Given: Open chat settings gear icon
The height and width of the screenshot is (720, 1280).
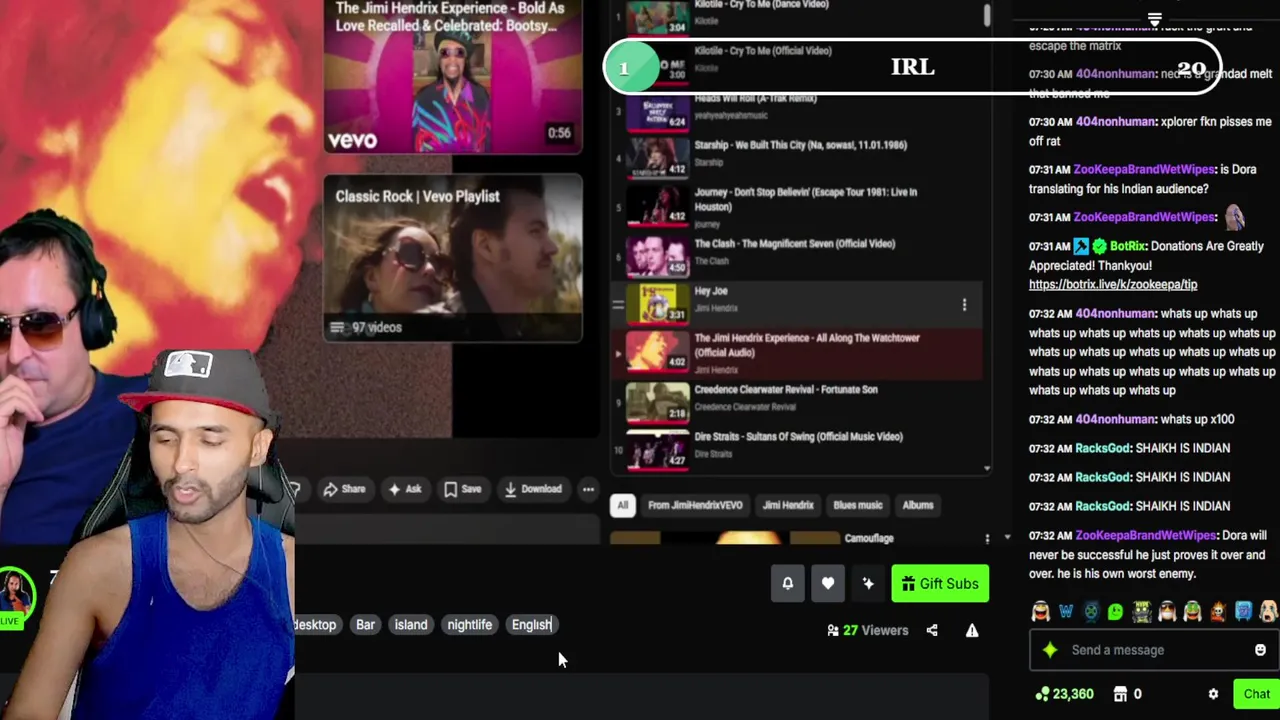Looking at the screenshot, I should click(1213, 694).
